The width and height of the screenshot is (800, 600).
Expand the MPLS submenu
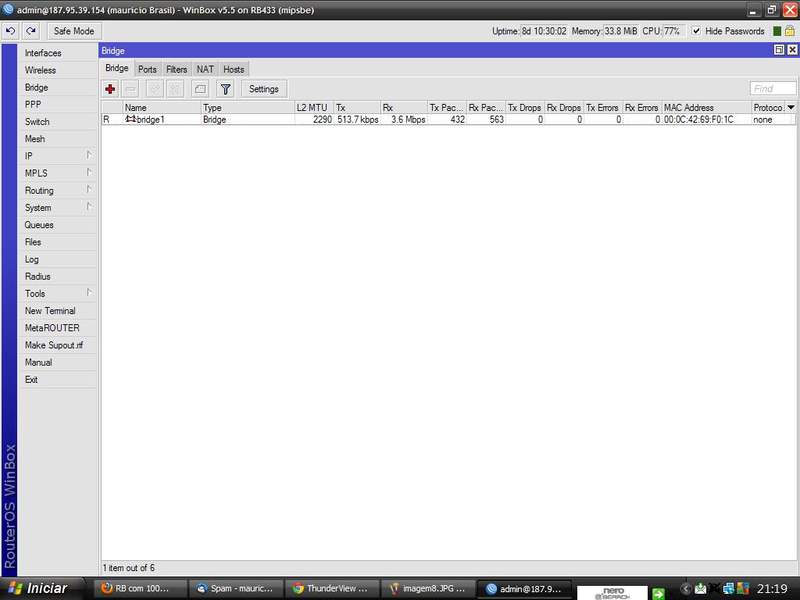pos(89,172)
